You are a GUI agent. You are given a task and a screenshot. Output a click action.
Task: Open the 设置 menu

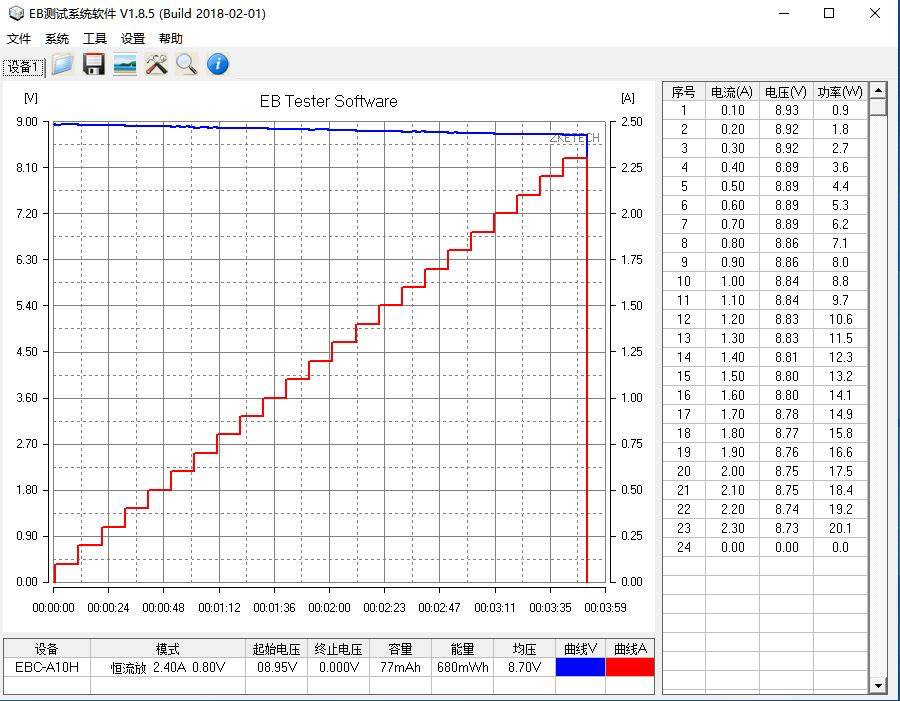(133, 39)
